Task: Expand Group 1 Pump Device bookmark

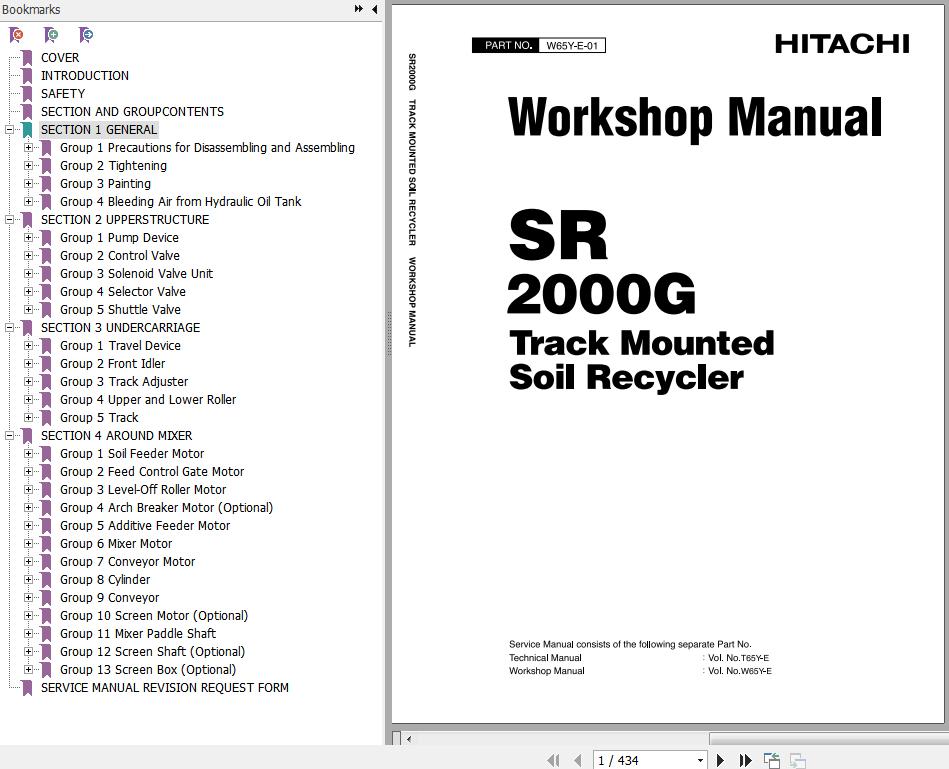Action: [x=28, y=238]
